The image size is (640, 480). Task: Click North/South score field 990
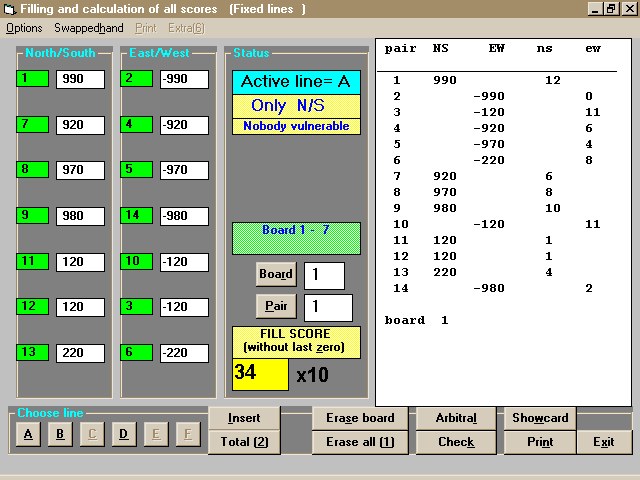pyautogui.click(x=80, y=79)
